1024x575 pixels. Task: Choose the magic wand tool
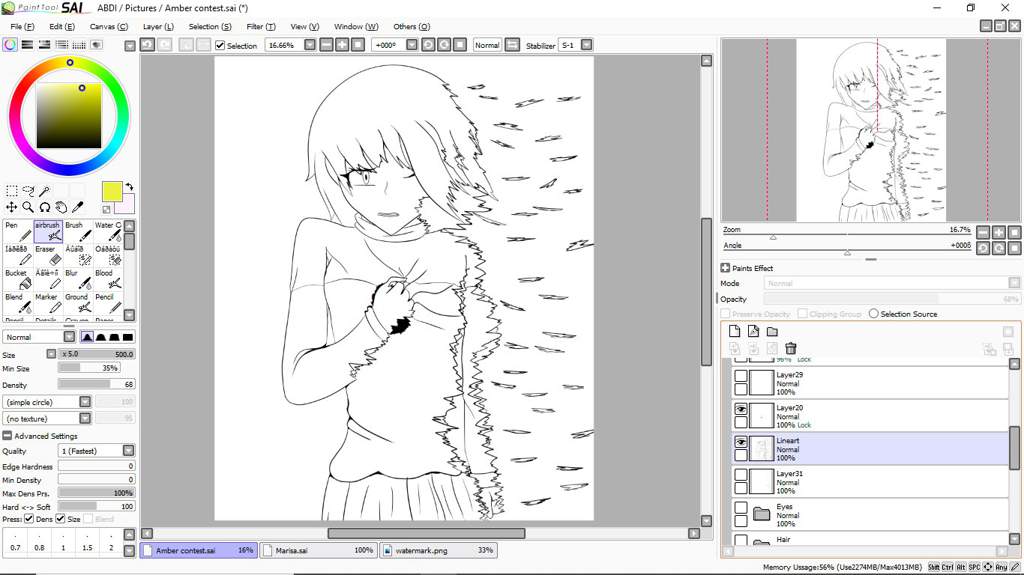tap(44, 191)
